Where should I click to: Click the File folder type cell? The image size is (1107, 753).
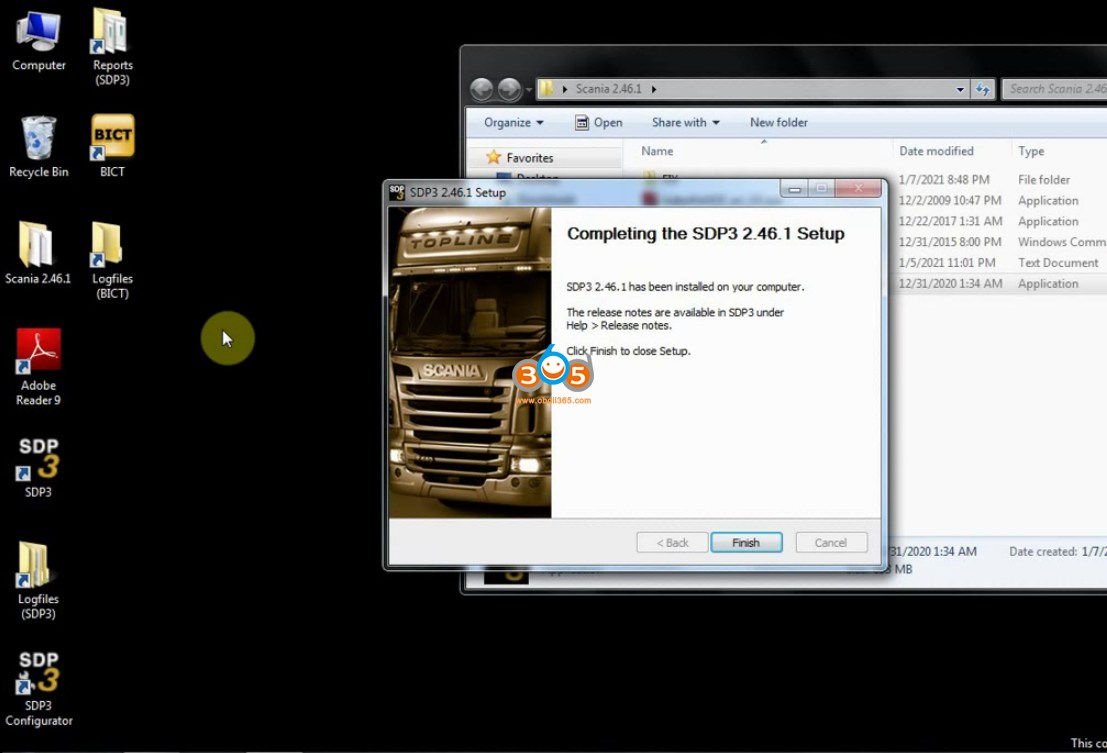(1043, 180)
